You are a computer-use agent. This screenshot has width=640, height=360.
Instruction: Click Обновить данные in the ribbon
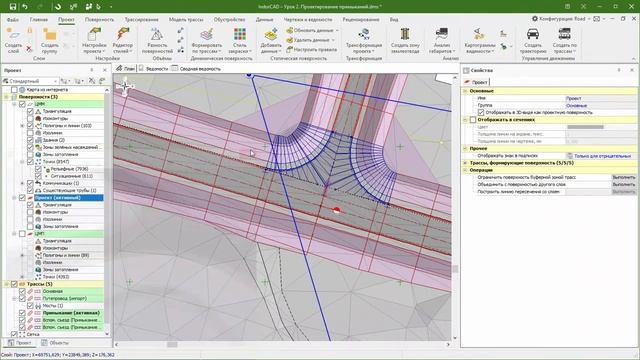point(312,31)
